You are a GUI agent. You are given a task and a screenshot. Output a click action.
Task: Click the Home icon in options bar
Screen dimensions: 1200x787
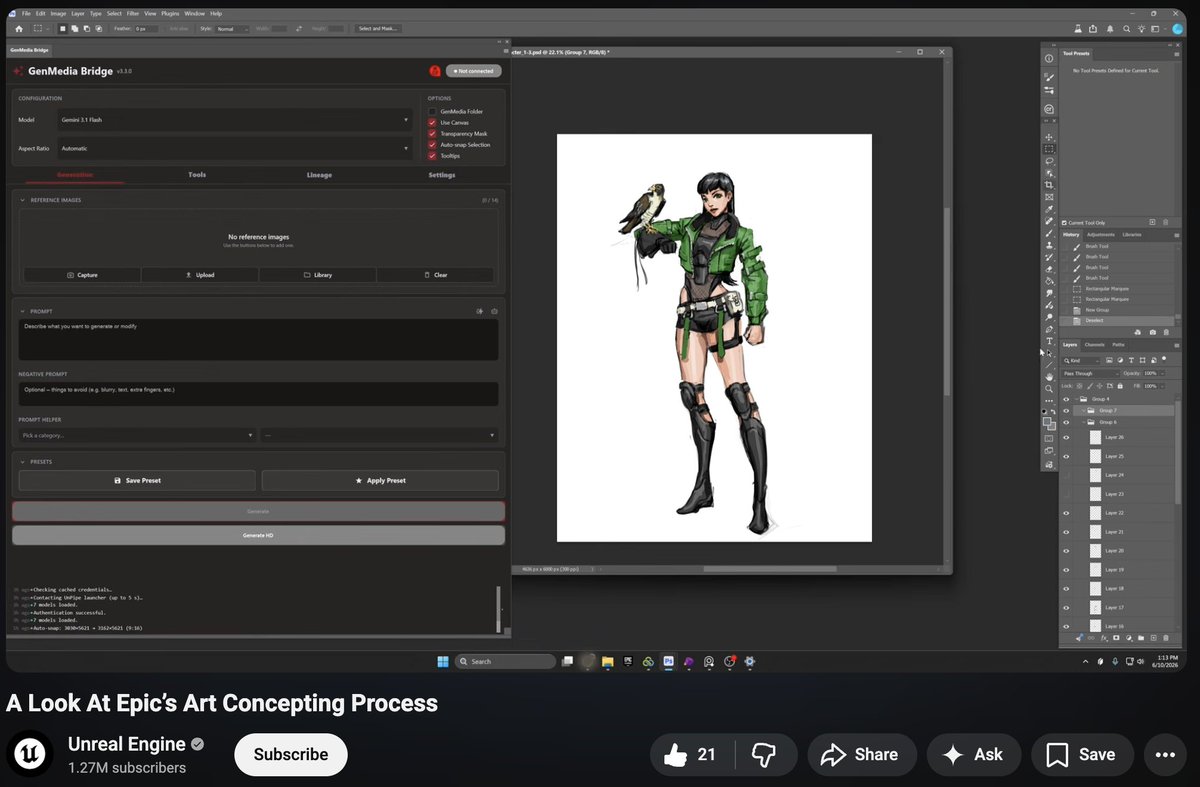coord(18,29)
